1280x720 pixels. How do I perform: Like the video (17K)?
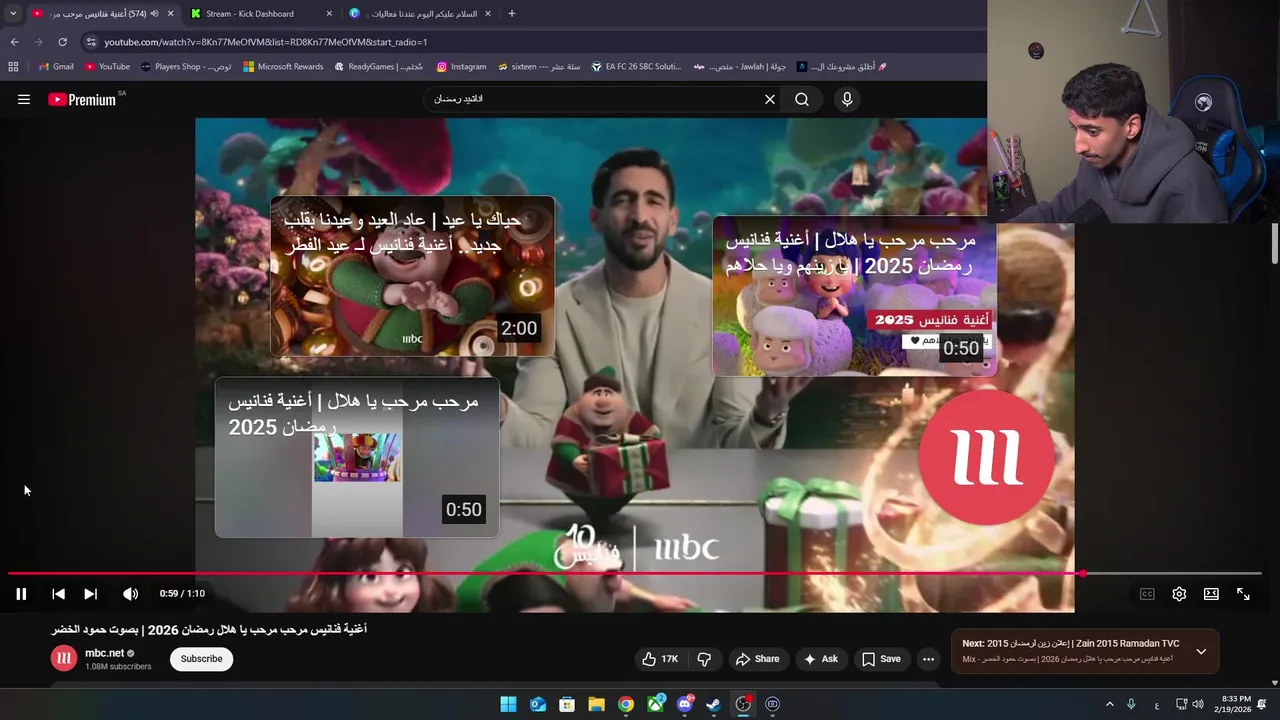coord(660,659)
